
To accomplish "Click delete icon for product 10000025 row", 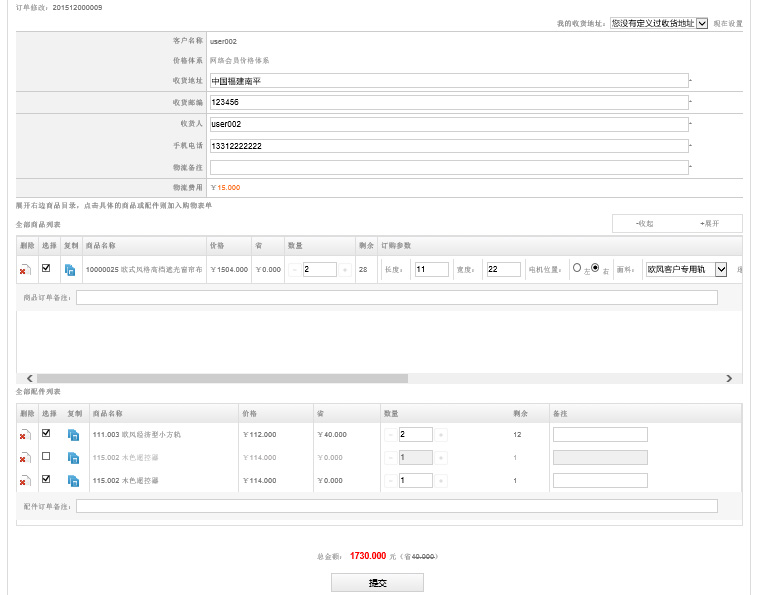I will 25,270.
